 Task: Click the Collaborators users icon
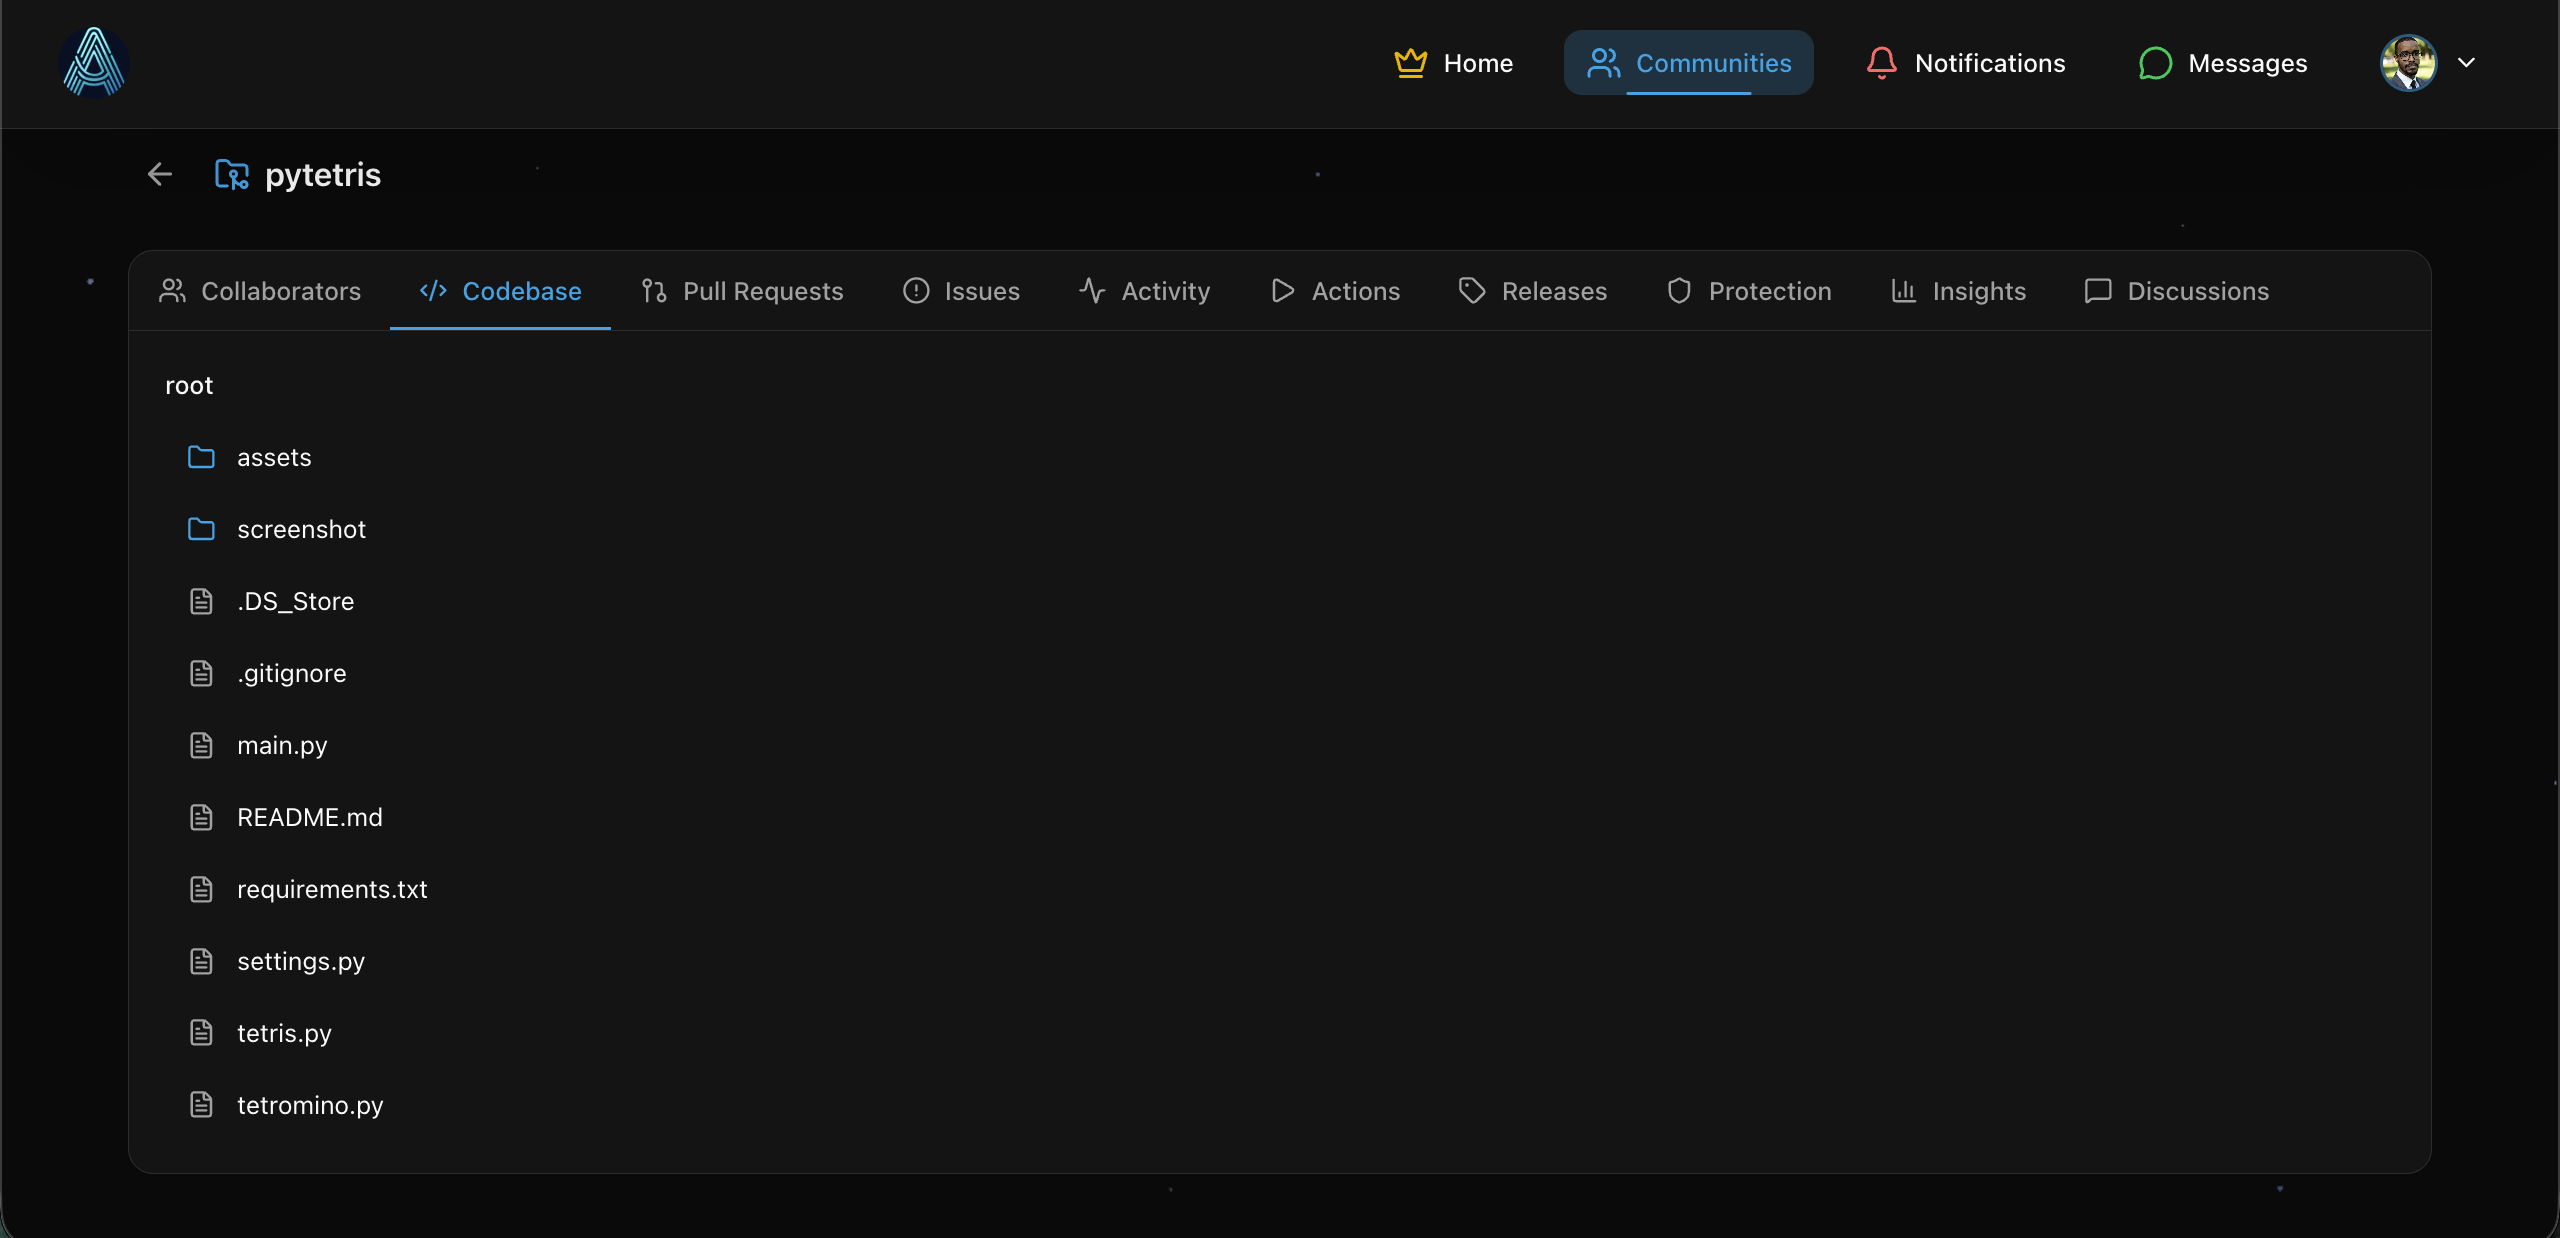tap(173, 291)
